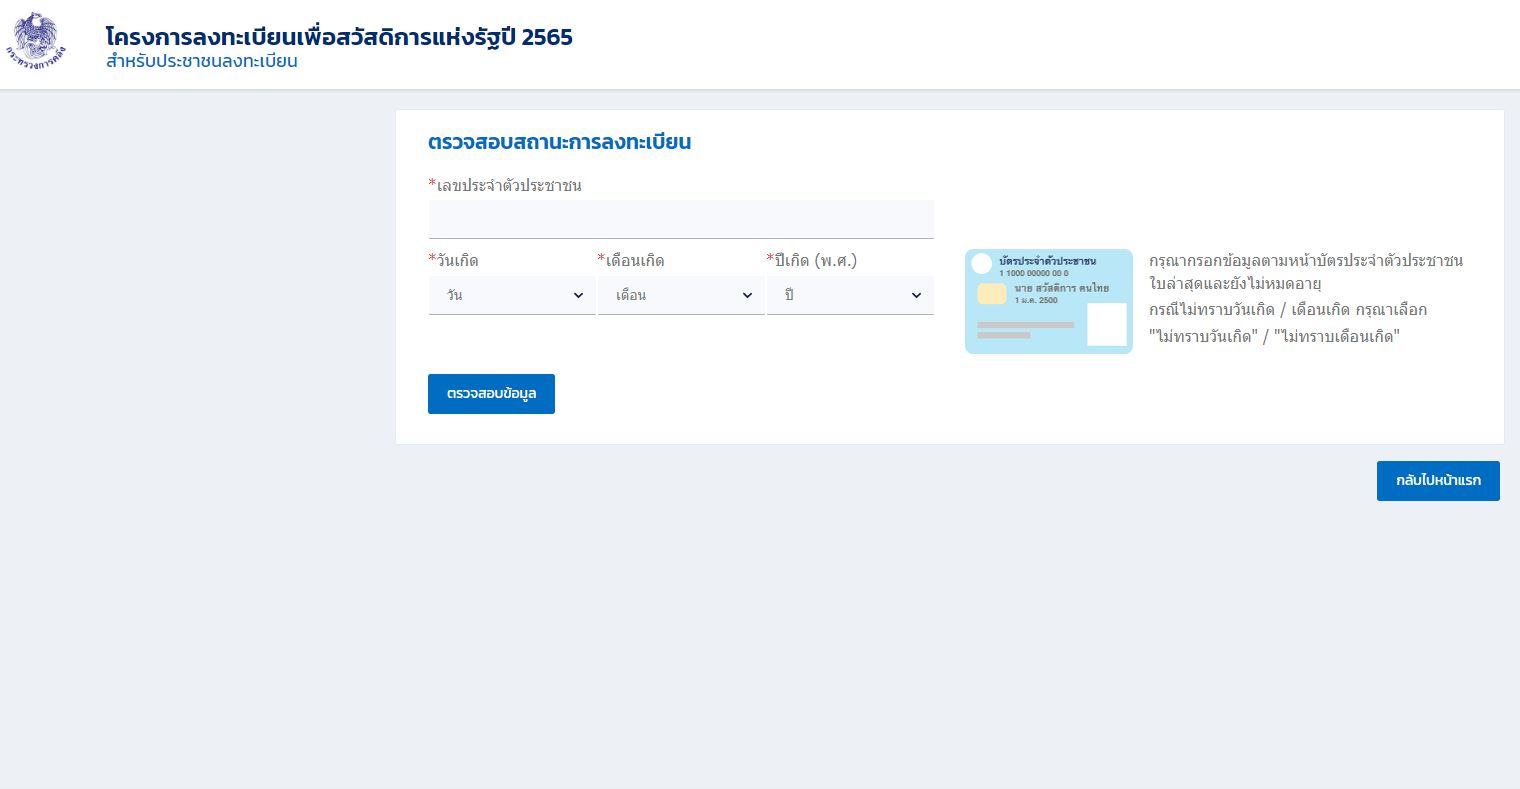Click the เลขประจำตัวประชาชน ID number input field

[681, 219]
